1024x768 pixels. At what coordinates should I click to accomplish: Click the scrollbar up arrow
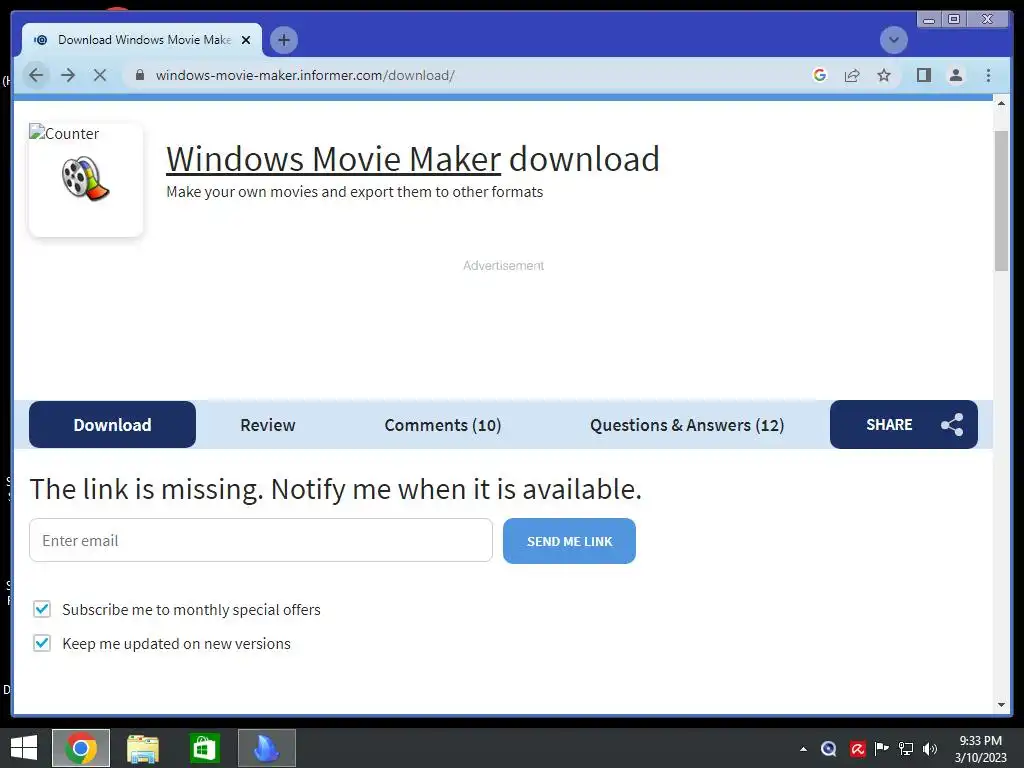pyautogui.click(x=1001, y=104)
